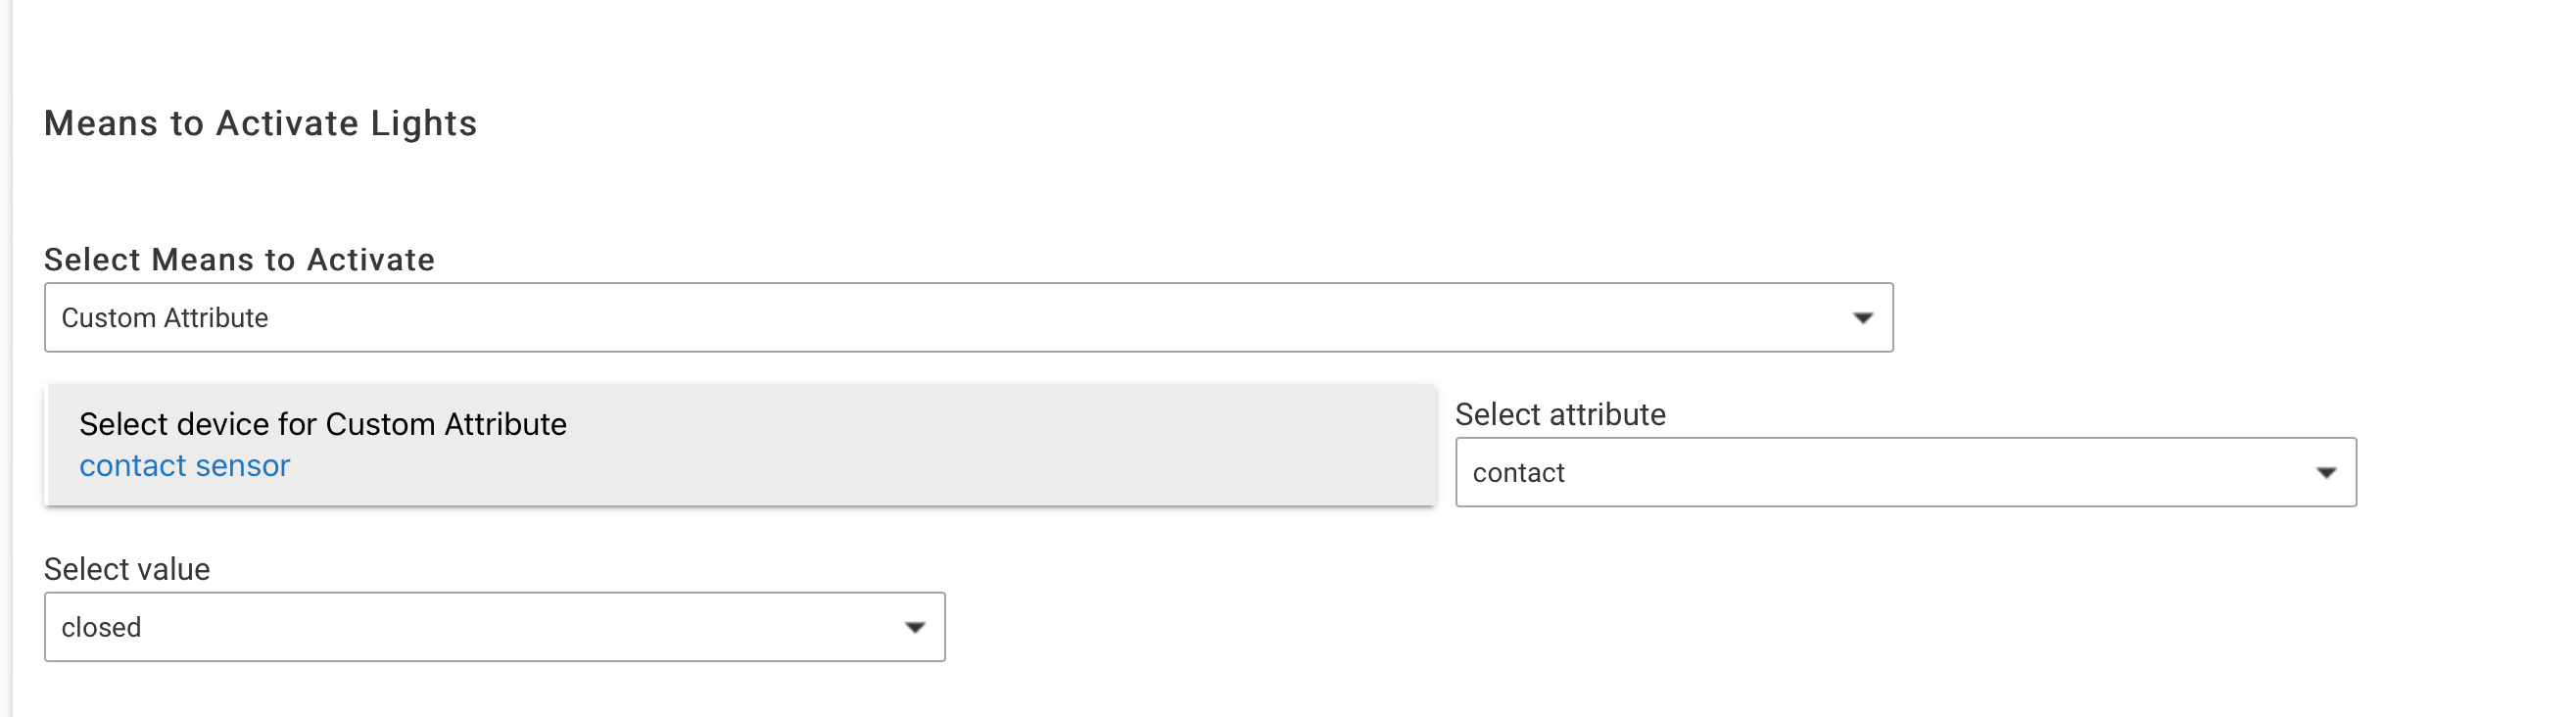The height and width of the screenshot is (717, 2576).
Task: Click the Custom Attribute dropdown caret arrow
Action: 1862,318
